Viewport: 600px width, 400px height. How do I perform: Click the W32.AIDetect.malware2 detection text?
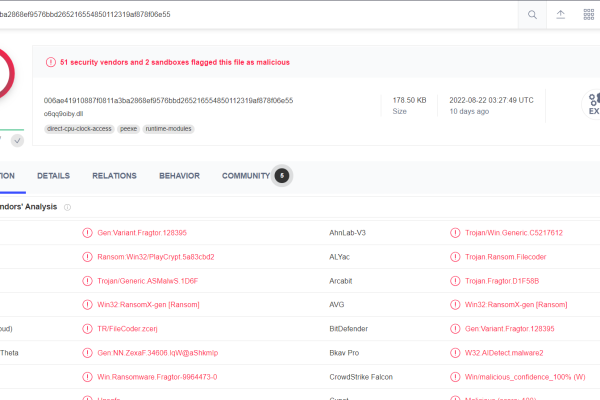pos(504,353)
